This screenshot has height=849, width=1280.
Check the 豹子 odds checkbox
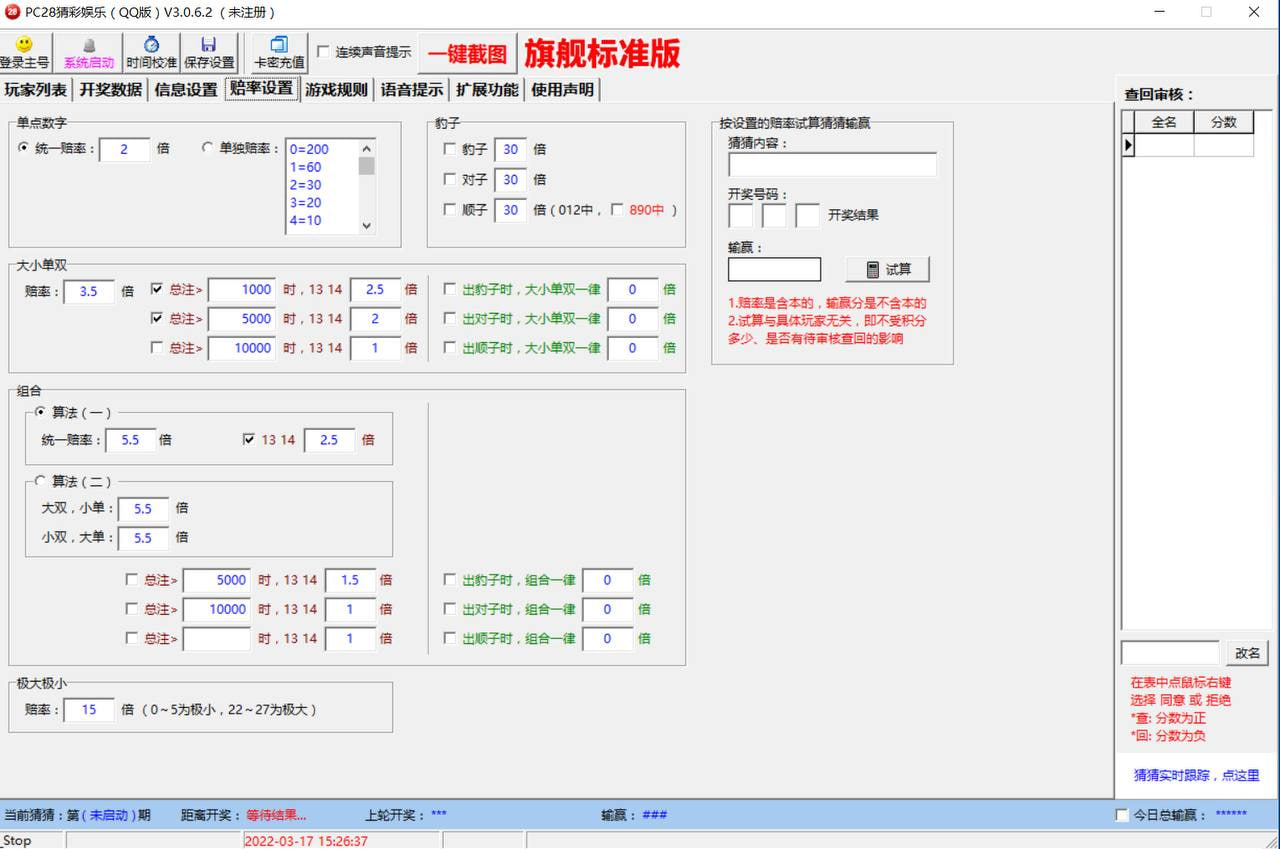tap(450, 149)
